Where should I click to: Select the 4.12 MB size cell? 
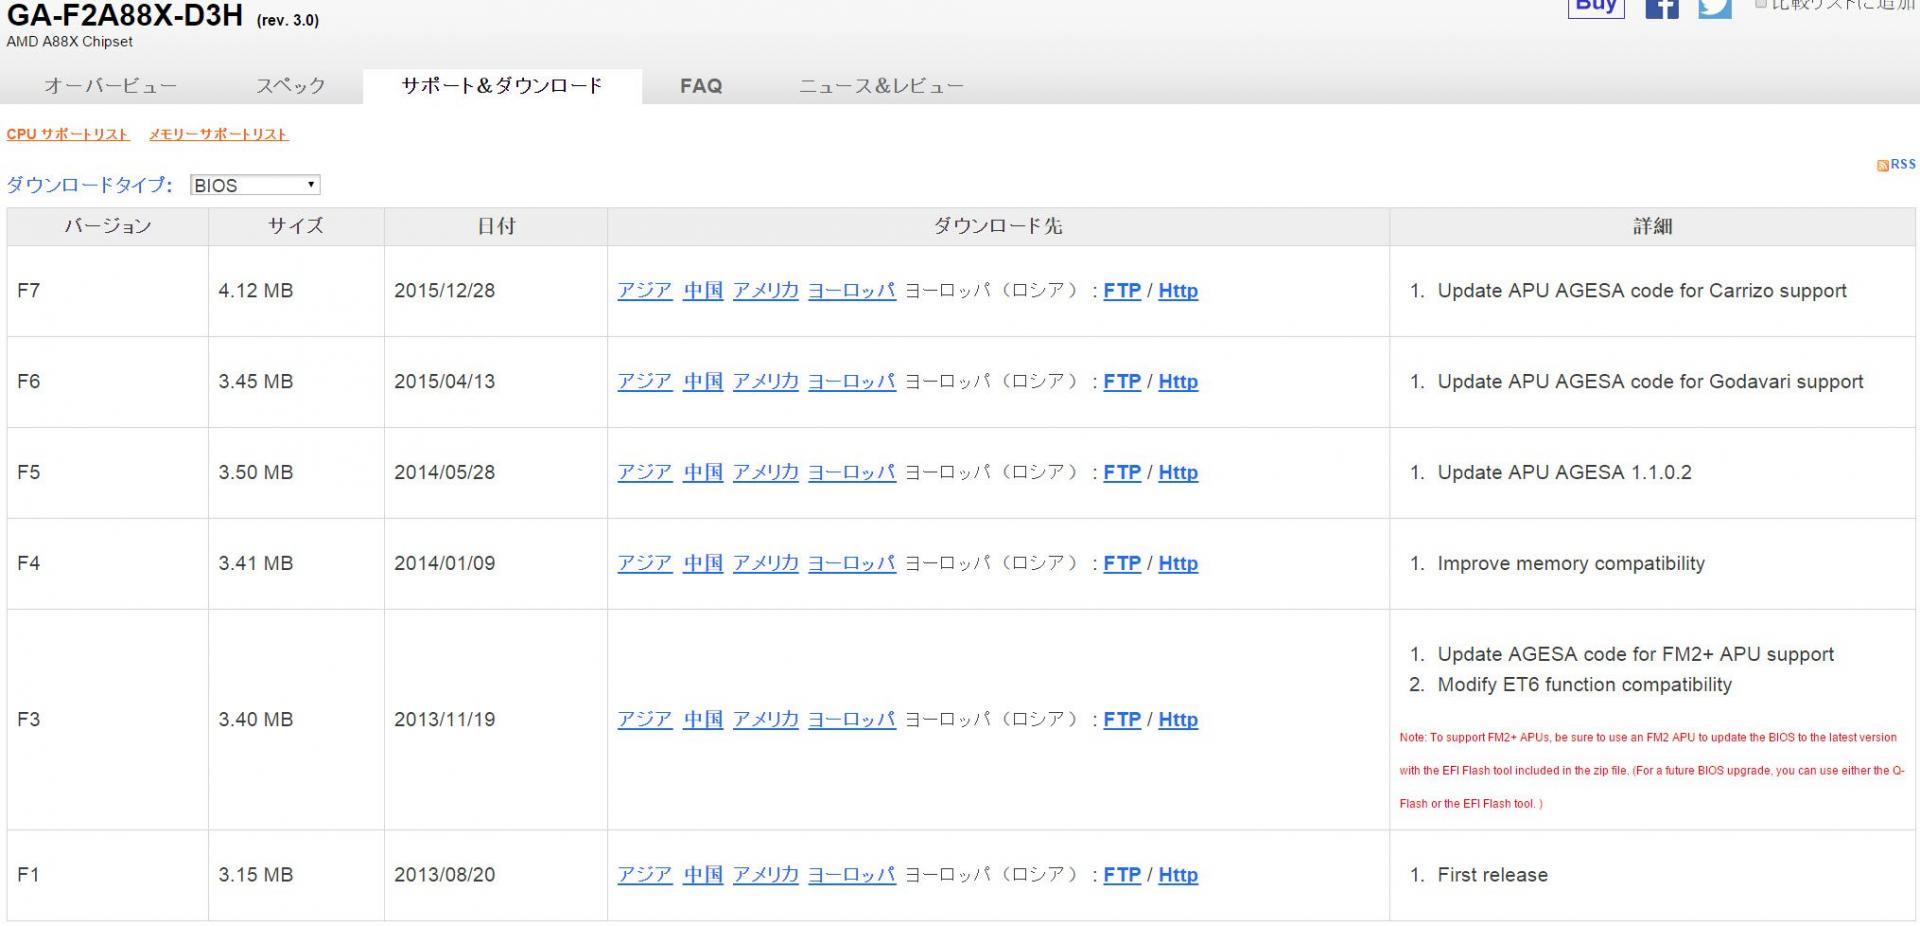pos(296,291)
